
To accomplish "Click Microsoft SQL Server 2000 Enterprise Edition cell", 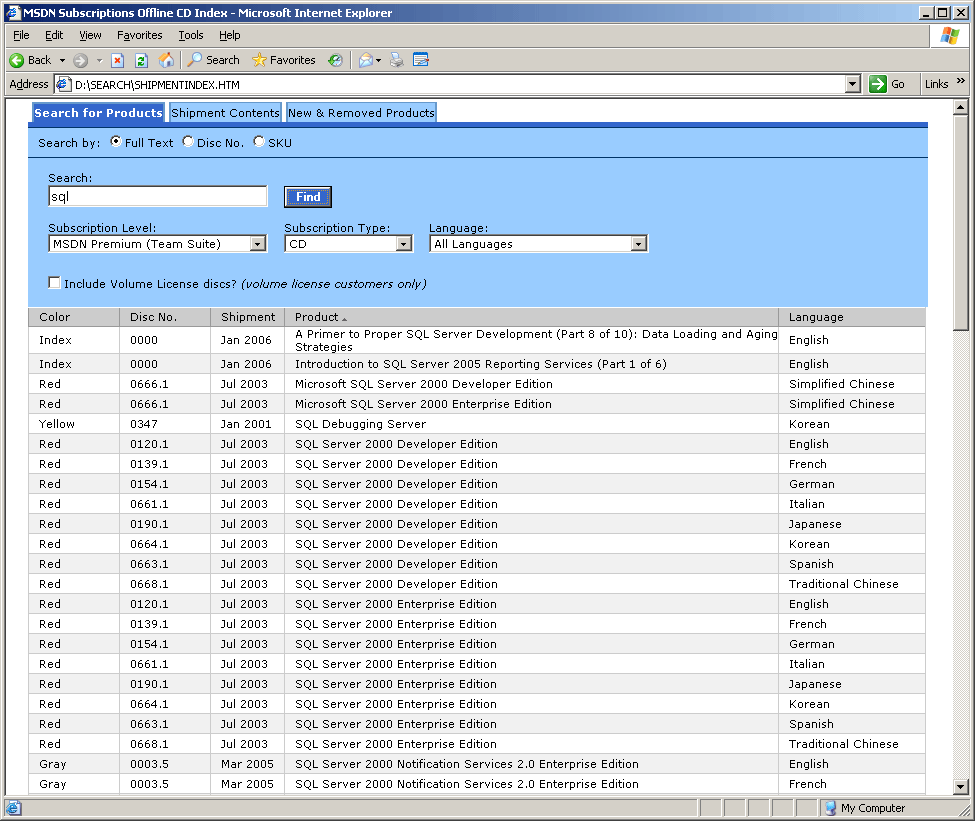I will click(x=532, y=404).
